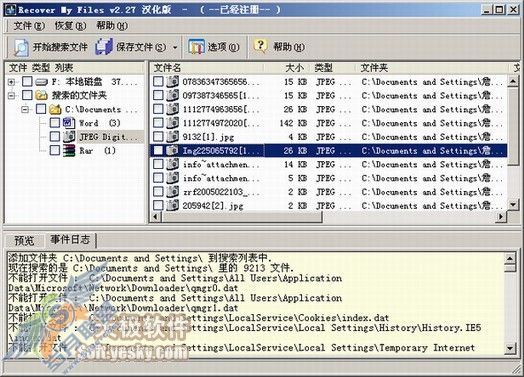Image resolution: width=524 pixels, height=377 pixels.
Task: Open the 保存文件 dropdown arrow
Action: 175,47
